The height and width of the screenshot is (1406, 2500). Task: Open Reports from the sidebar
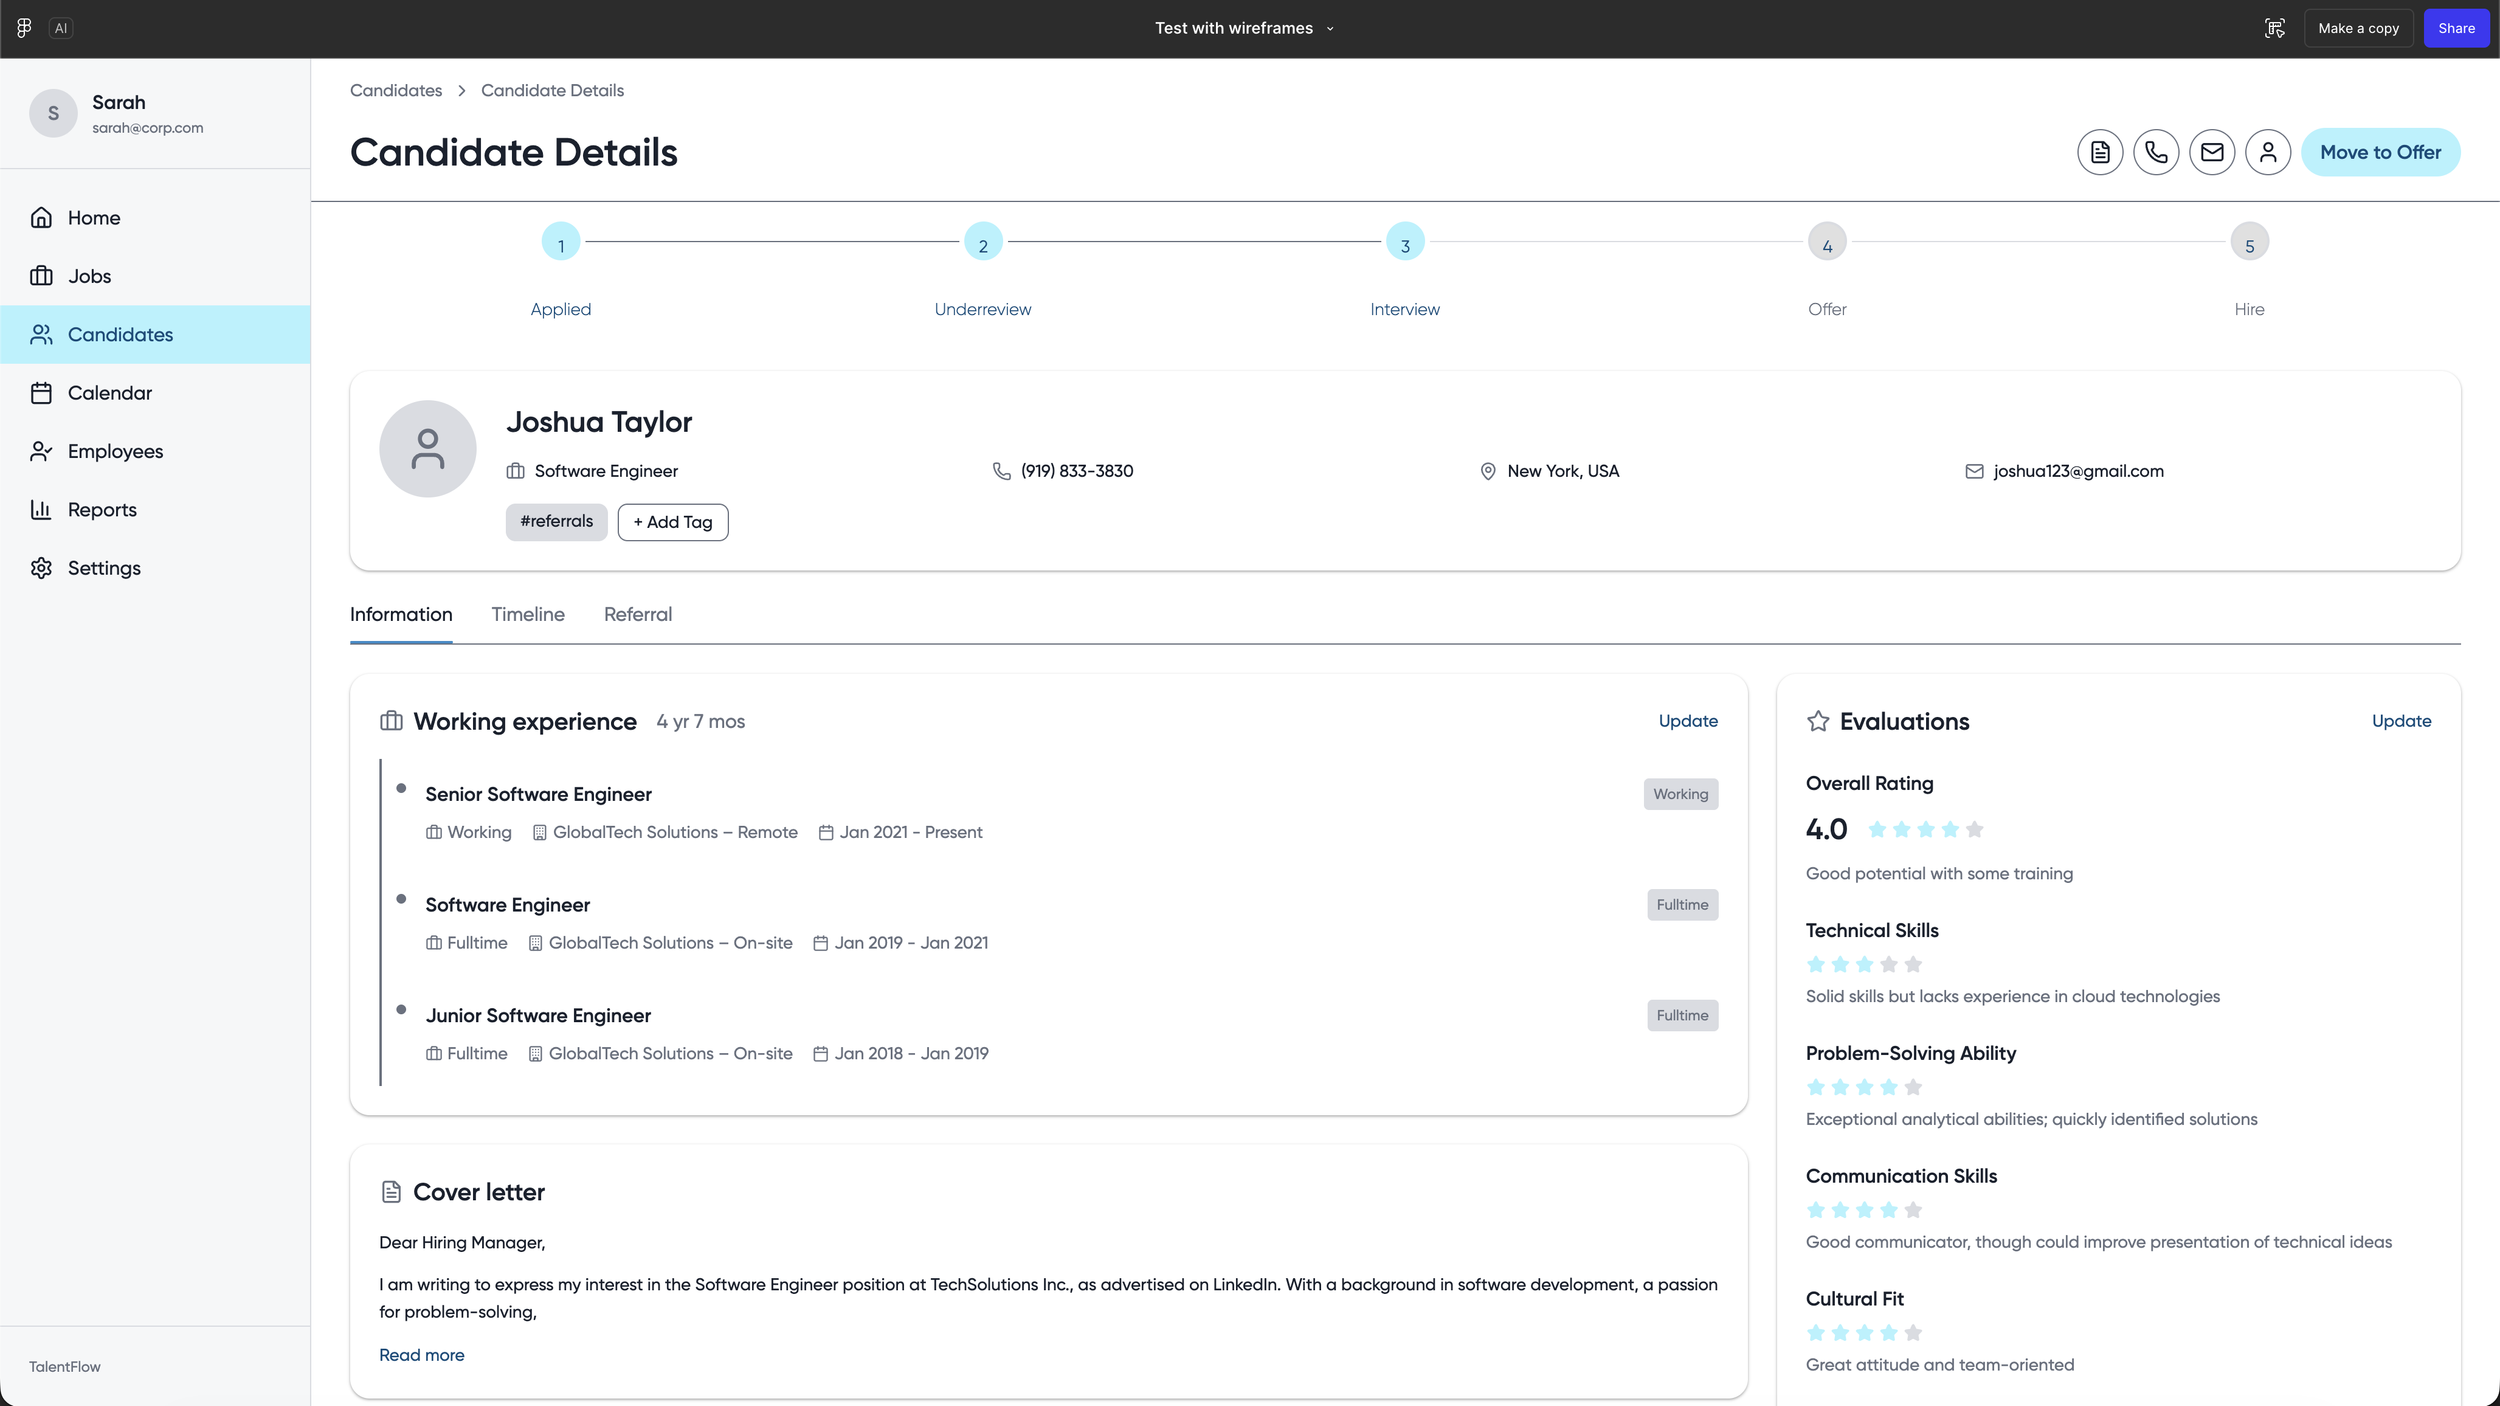pos(102,510)
